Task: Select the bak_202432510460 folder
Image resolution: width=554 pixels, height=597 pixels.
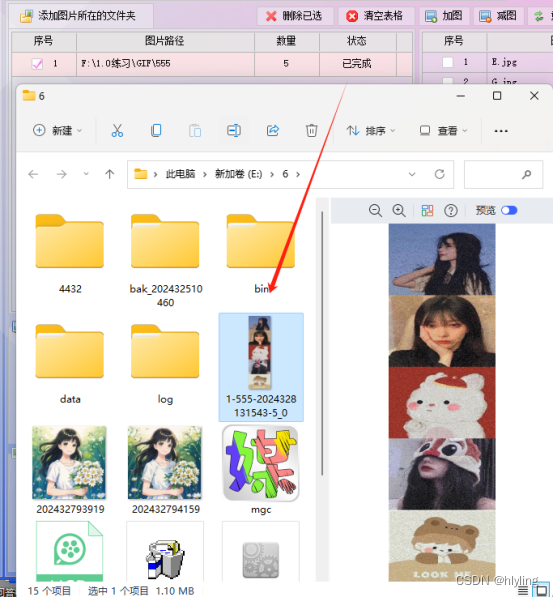Action: tap(165, 260)
